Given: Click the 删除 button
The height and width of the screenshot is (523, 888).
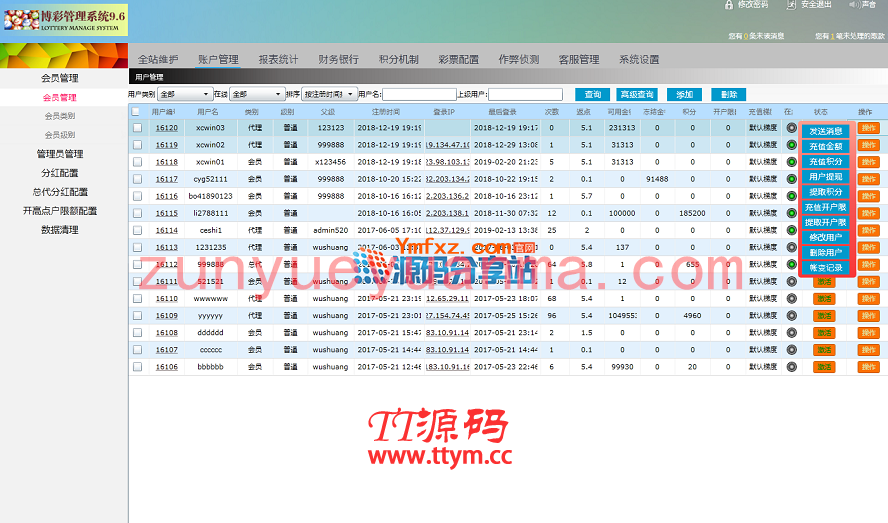Looking at the screenshot, I should pyautogui.click(x=729, y=94).
